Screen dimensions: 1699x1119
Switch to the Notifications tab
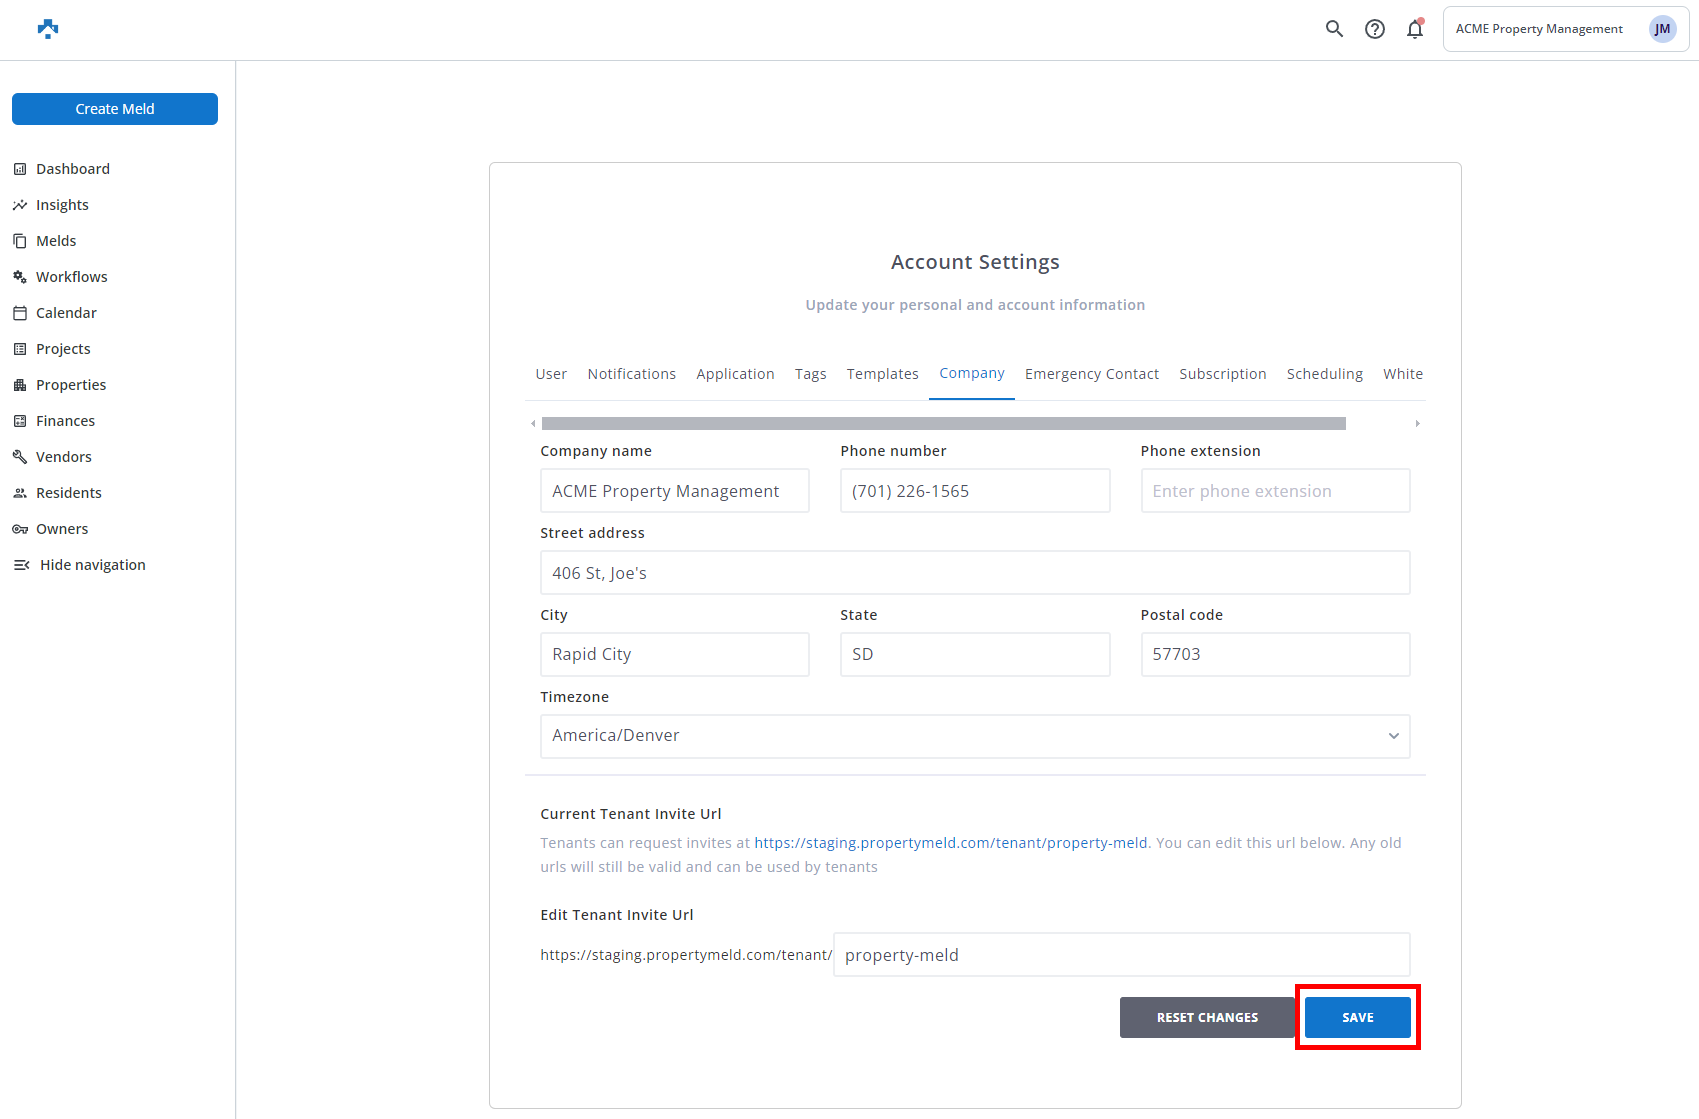click(631, 374)
